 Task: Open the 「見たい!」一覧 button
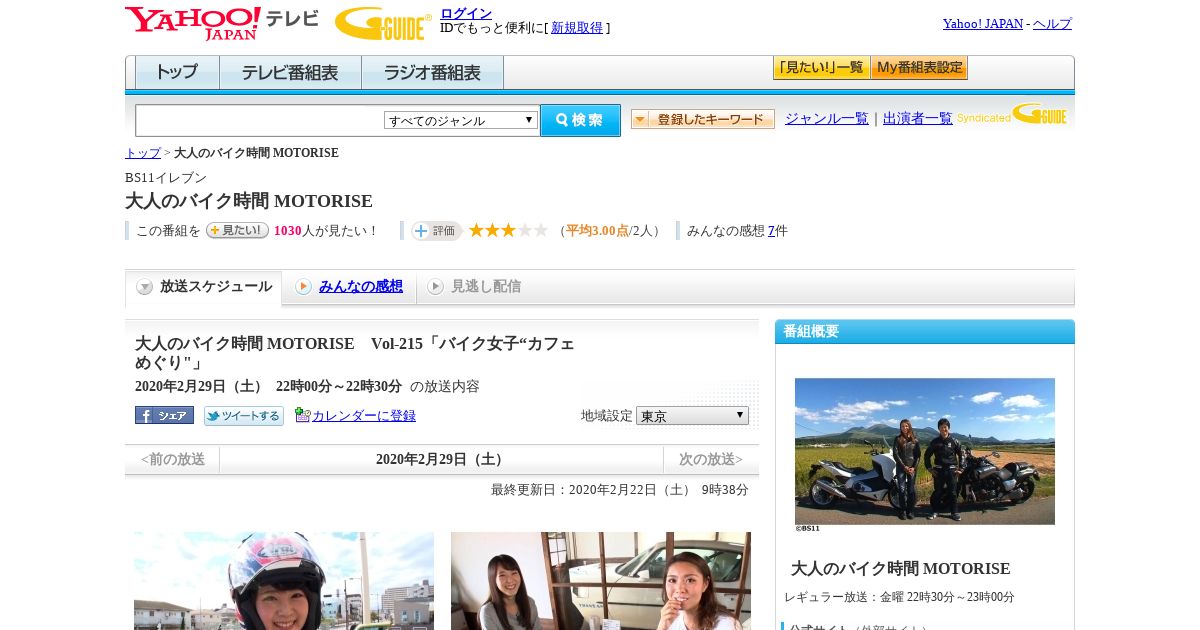821,68
